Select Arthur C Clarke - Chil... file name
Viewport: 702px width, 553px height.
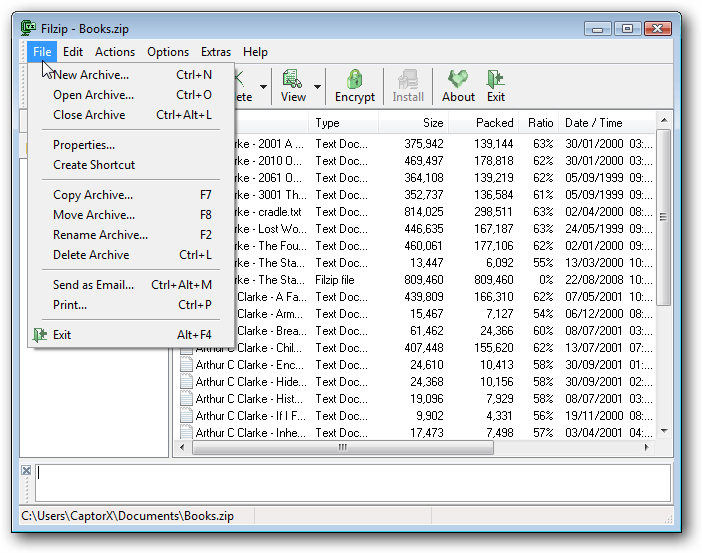tap(251, 348)
